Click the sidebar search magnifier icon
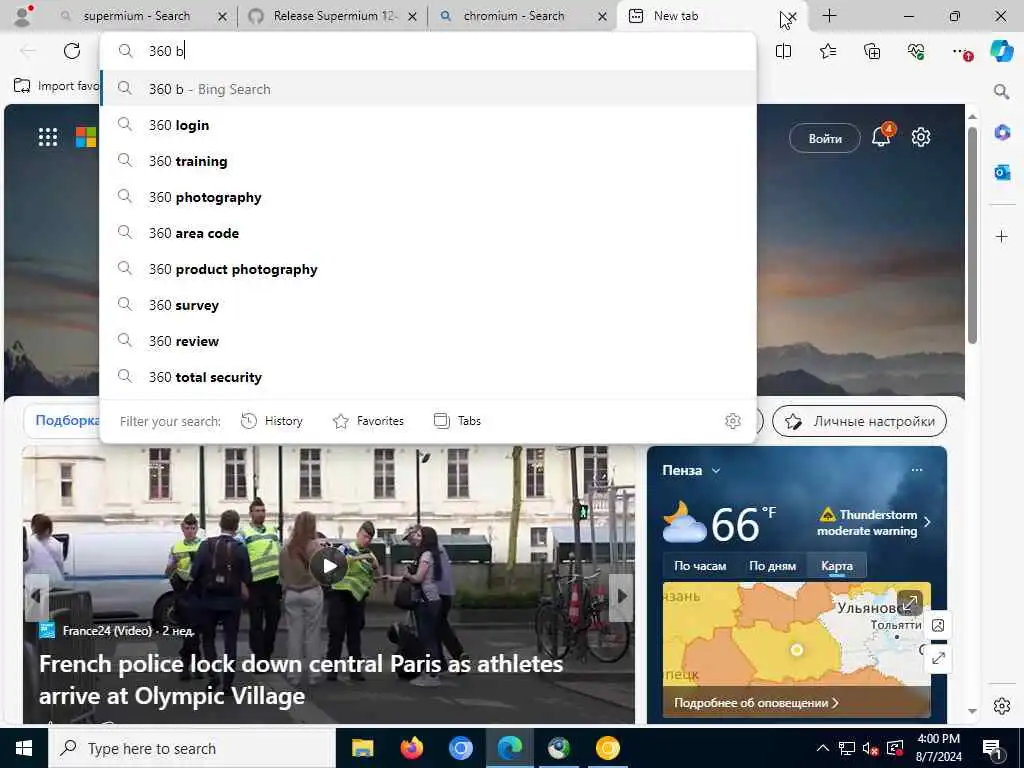The image size is (1024, 768). tap(1001, 91)
